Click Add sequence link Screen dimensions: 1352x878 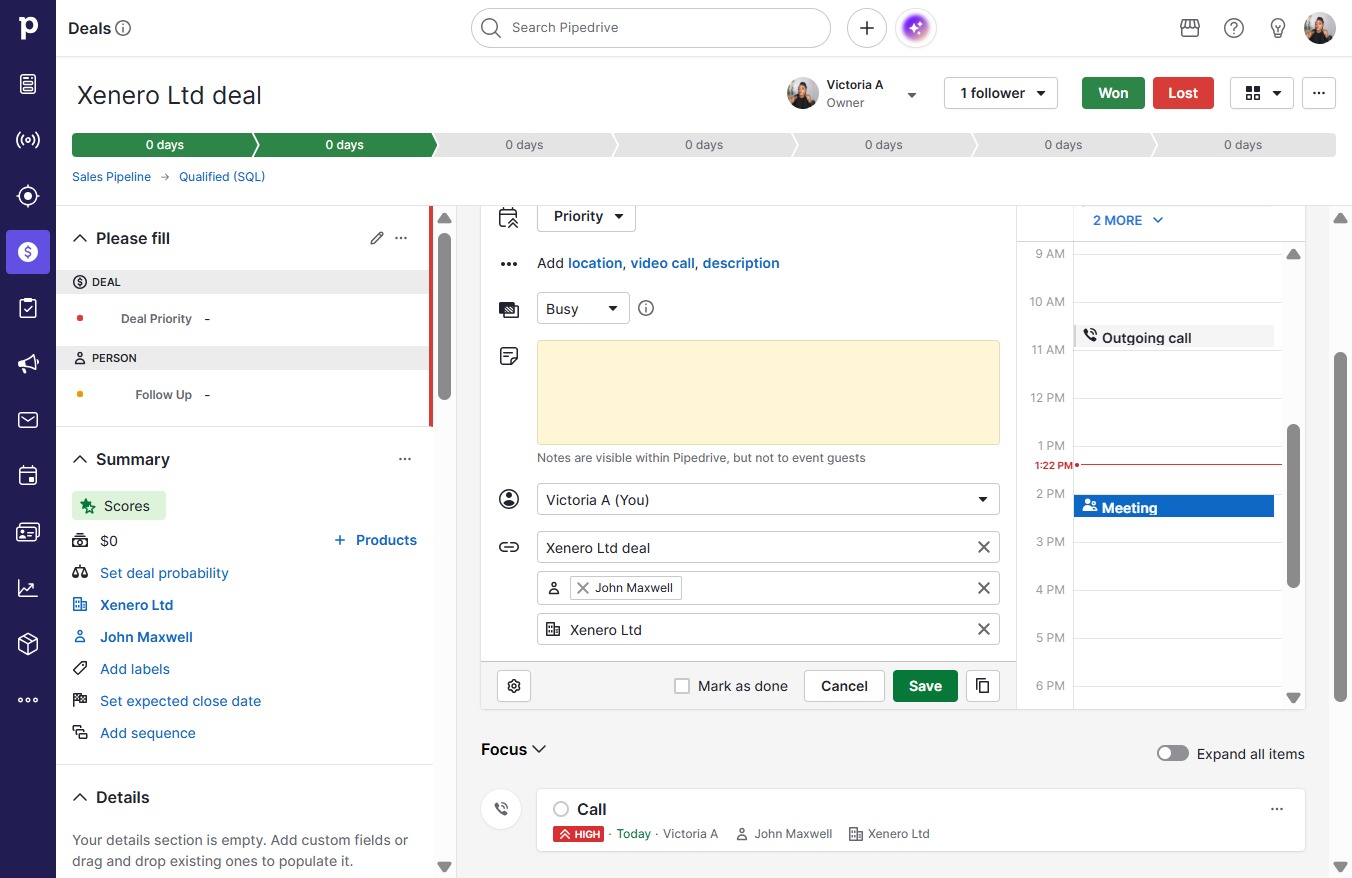click(148, 733)
